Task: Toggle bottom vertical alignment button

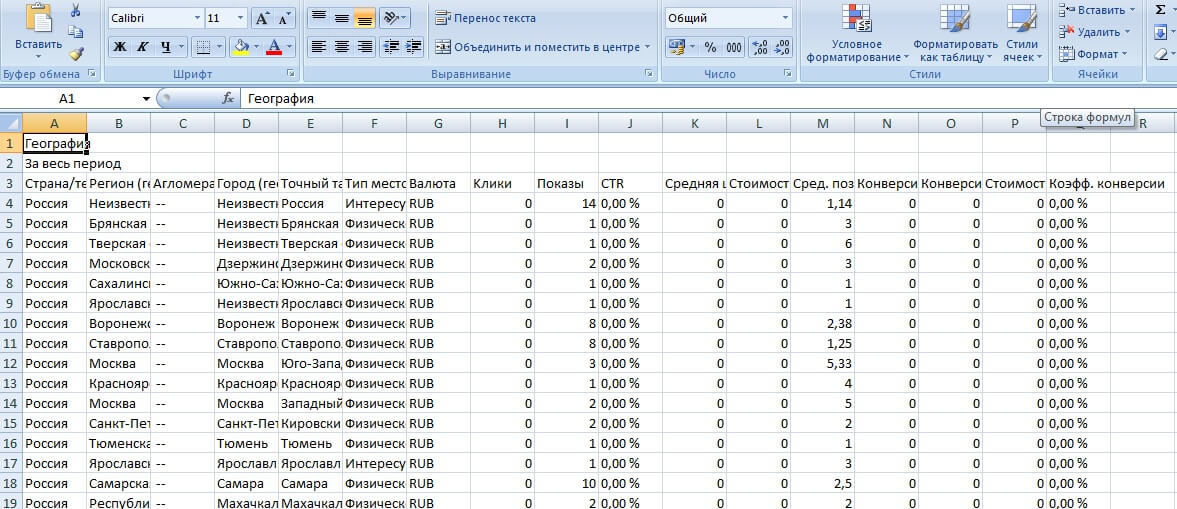Action: [365, 18]
